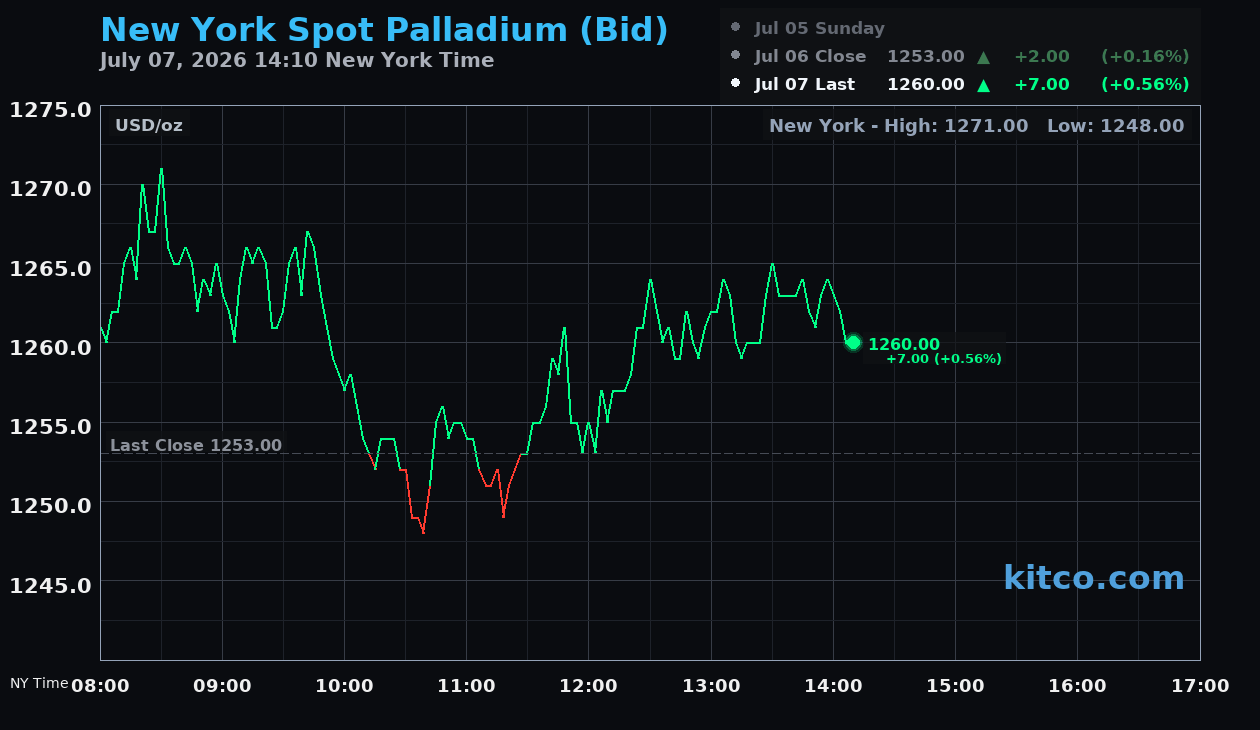Viewport: 1260px width, 730px height.
Task: Click the current price marker dot at 1260.00
Action: (x=853, y=343)
